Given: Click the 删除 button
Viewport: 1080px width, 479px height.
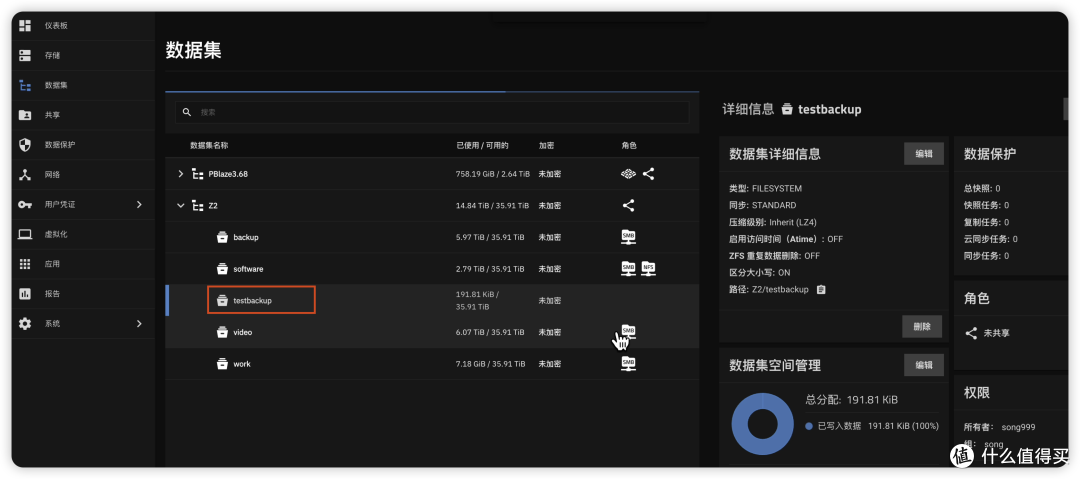Looking at the screenshot, I should [922, 327].
